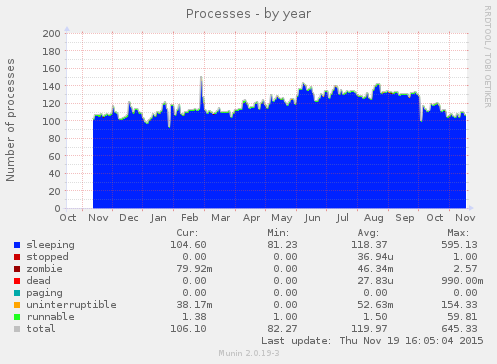The height and width of the screenshot is (364, 497).
Task: Click runnable current value 1.38
Action: 194,317
